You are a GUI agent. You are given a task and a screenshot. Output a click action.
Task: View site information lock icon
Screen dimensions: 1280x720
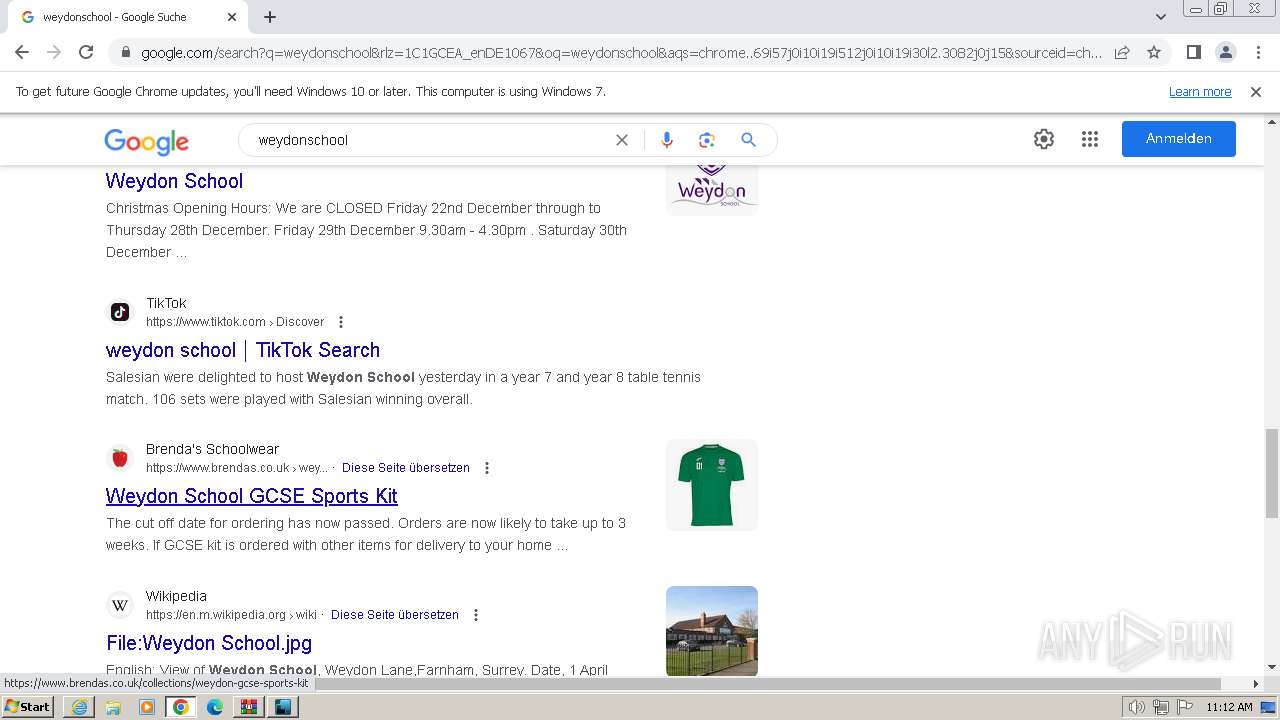pyautogui.click(x=126, y=53)
